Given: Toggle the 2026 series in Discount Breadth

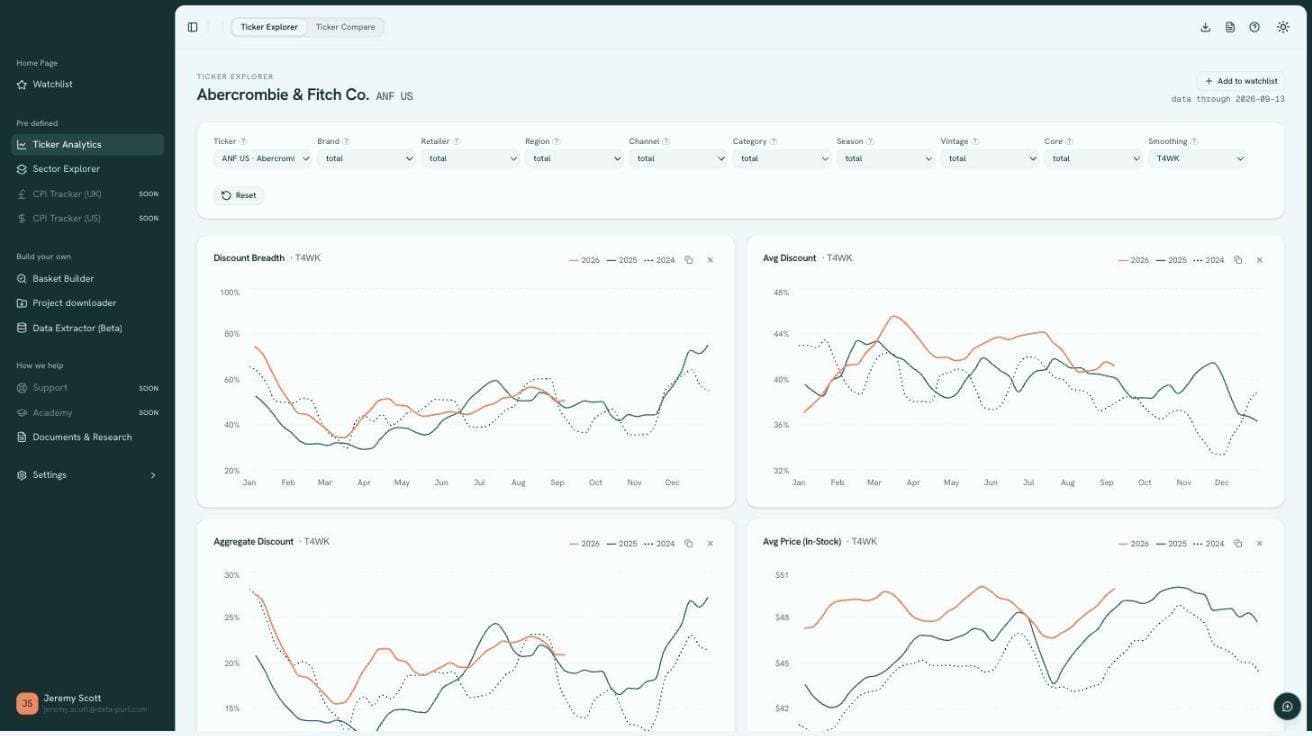Looking at the screenshot, I should click(x=584, y=260).
